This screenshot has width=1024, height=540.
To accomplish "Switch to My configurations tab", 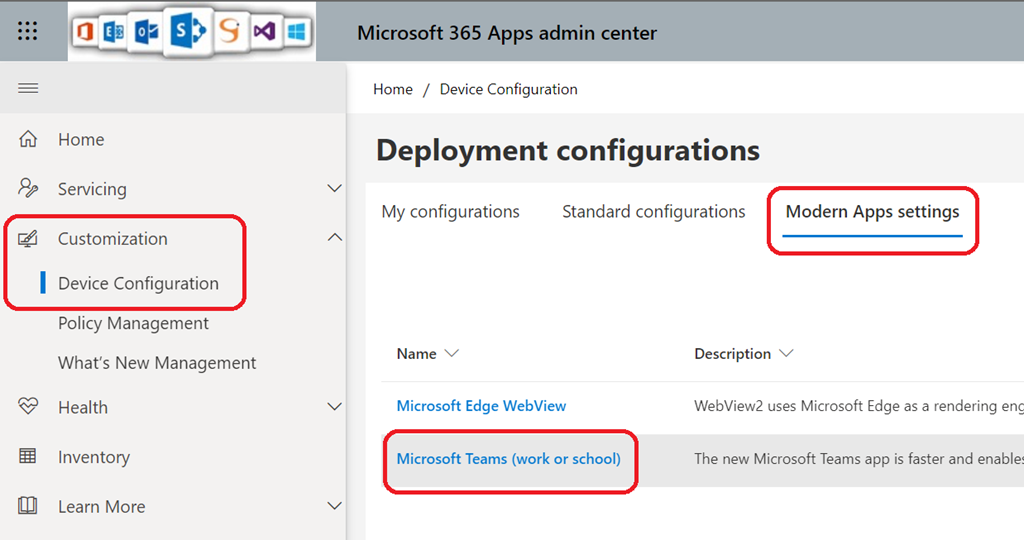I will pyautogui.click(x=450, y=212).
